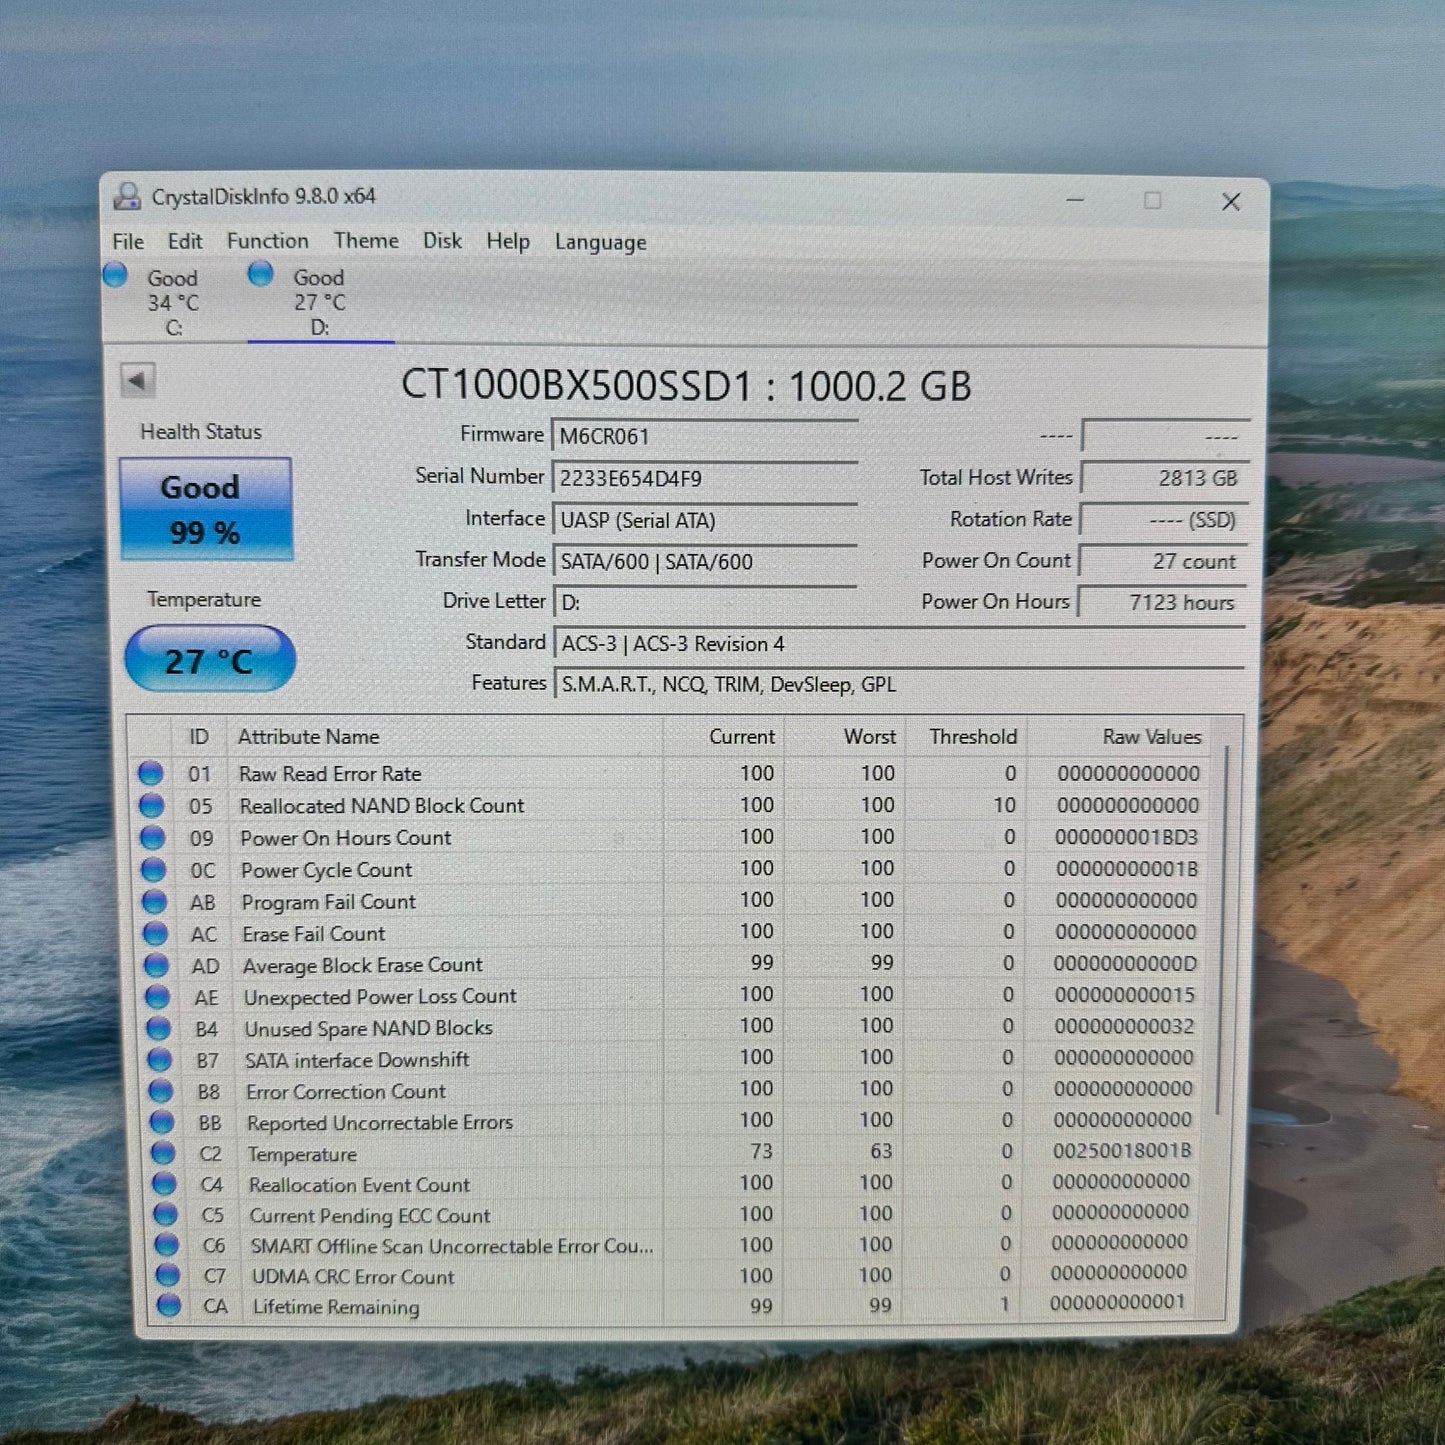The image size is (1445, 1445).
Task: Click status circle for Erase Fail Count
Action: point(155,933)
